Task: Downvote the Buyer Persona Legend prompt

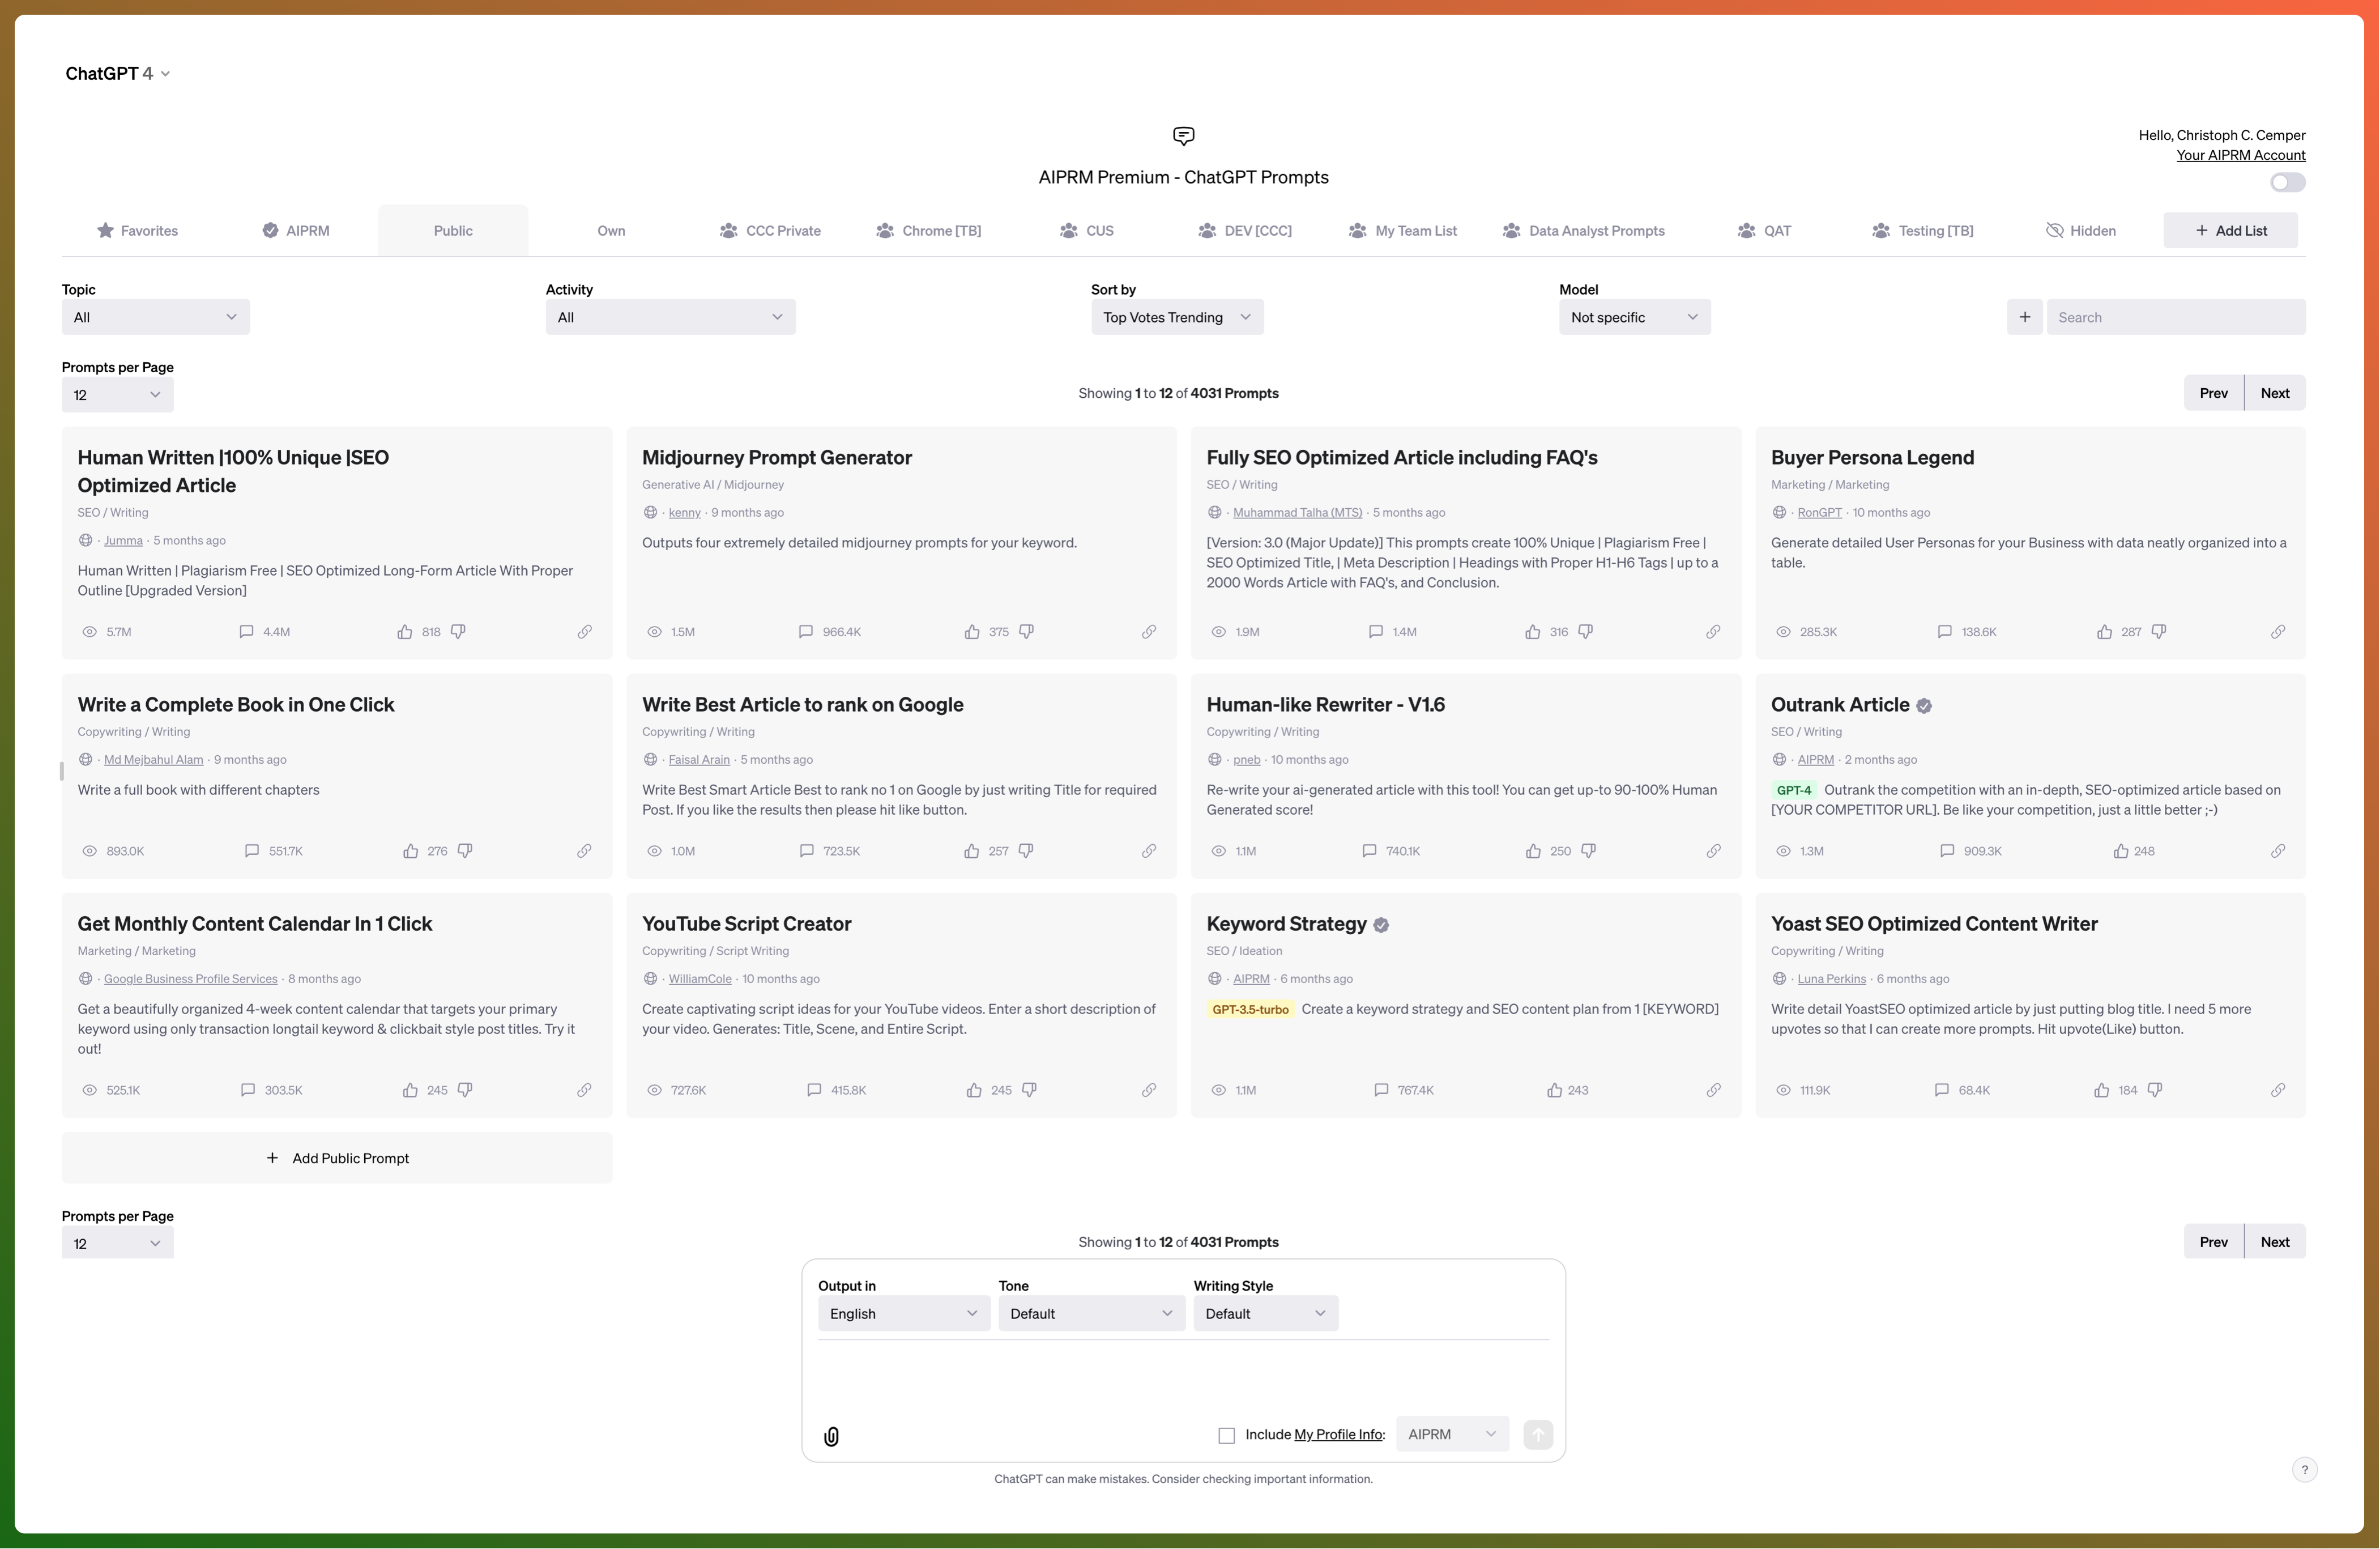Action: (x=2159, y=632)
